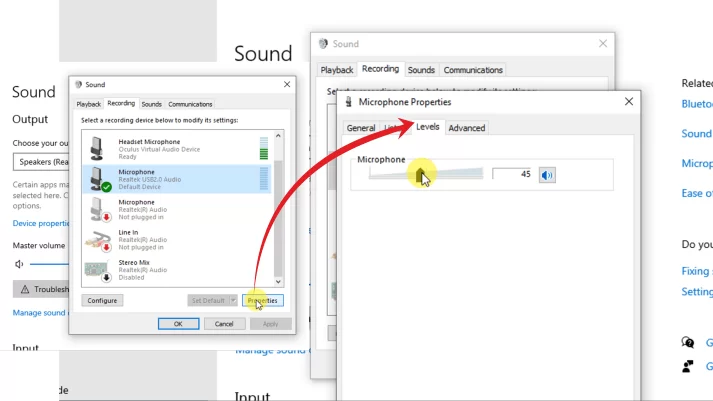Open the Recording tab in the large Sound dialog

tap(380, 69)
